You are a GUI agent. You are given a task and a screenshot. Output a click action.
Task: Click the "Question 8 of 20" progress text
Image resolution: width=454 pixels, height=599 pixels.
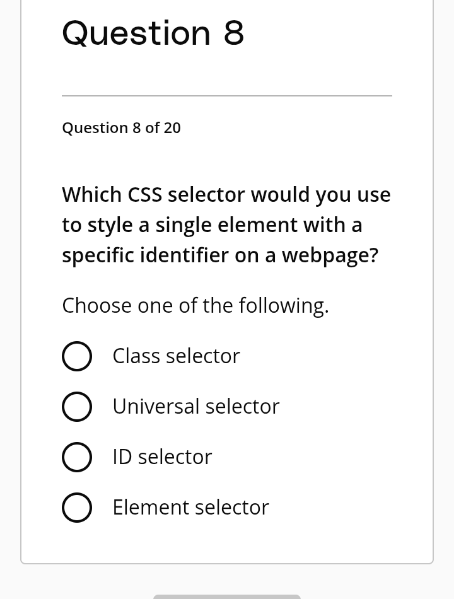click(x=121, y=128)
